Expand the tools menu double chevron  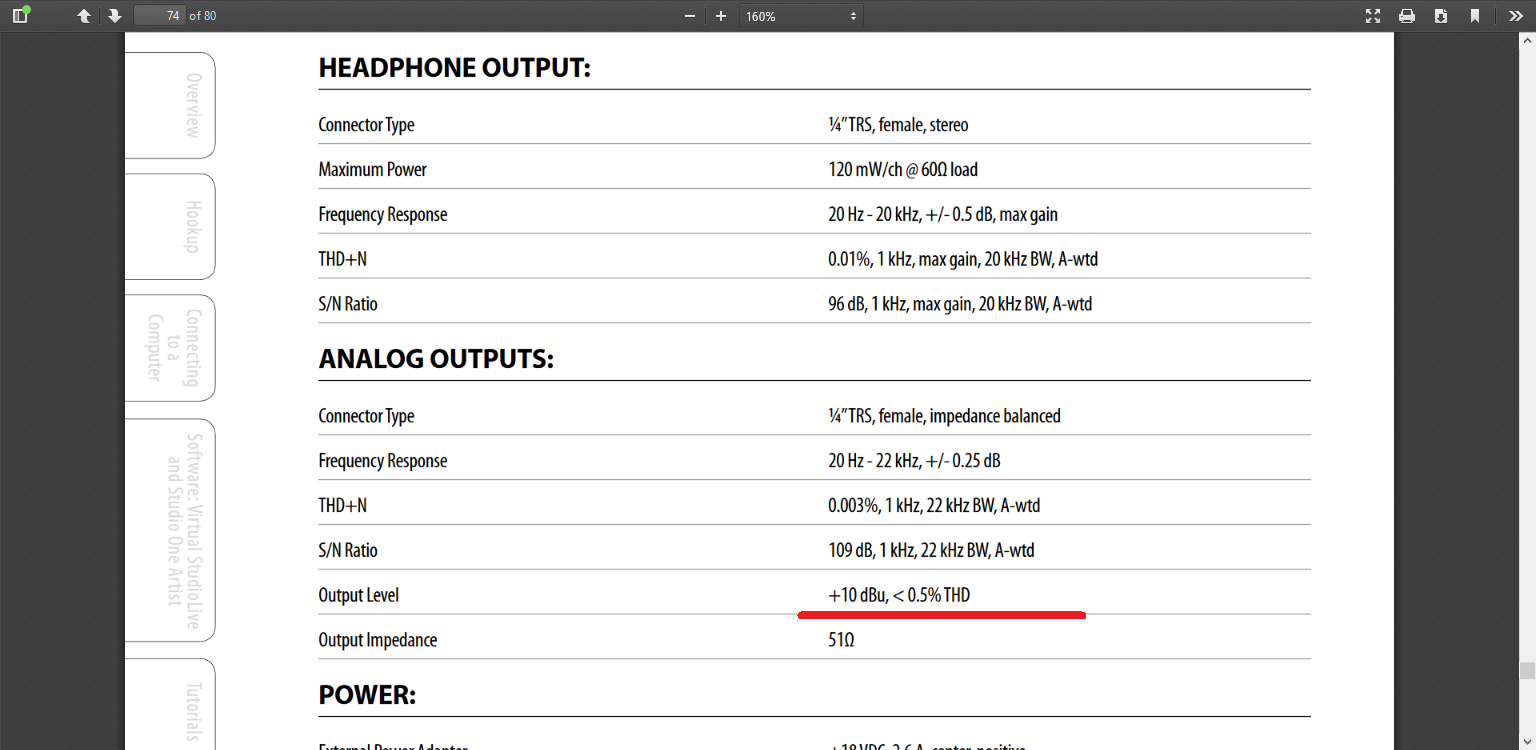coord(1516,16)
